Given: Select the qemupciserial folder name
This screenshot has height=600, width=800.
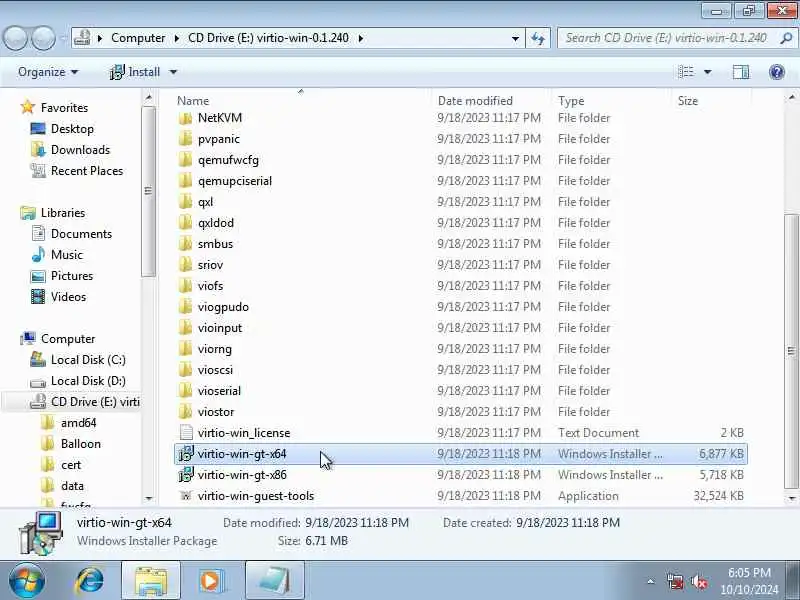Looking at the screenshot, I should (235, 181).
